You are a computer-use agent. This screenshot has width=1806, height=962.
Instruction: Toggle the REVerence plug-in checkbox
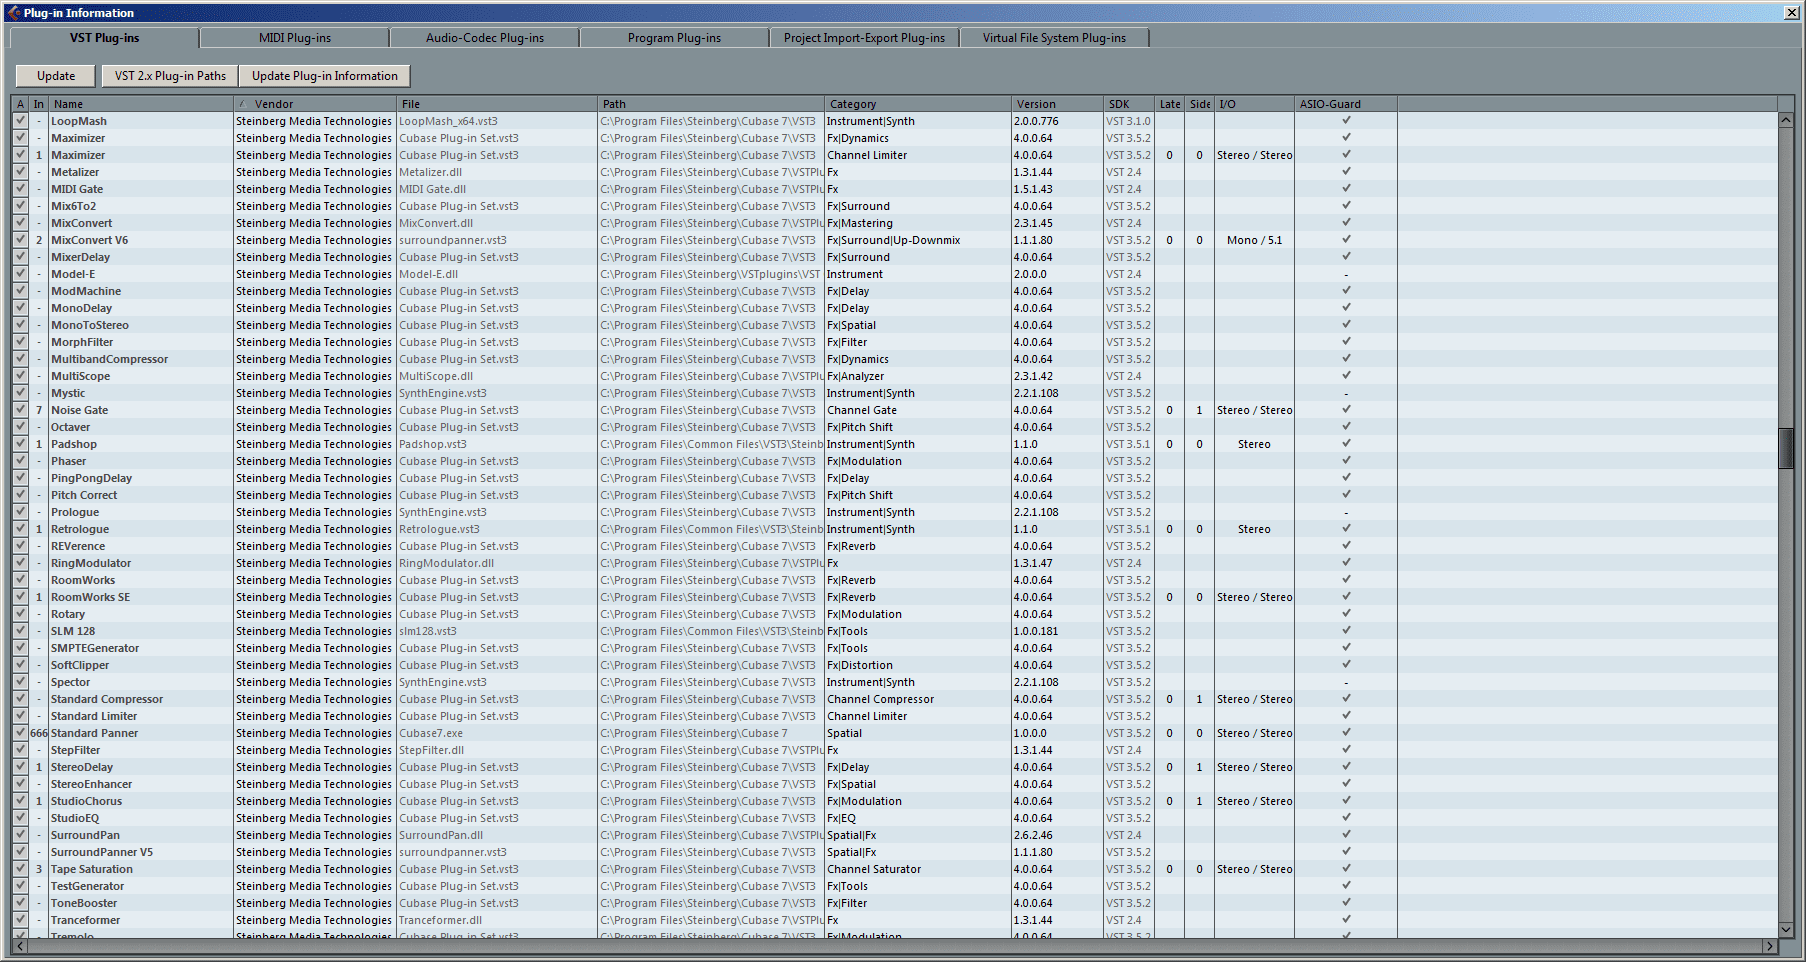(20, 546)
